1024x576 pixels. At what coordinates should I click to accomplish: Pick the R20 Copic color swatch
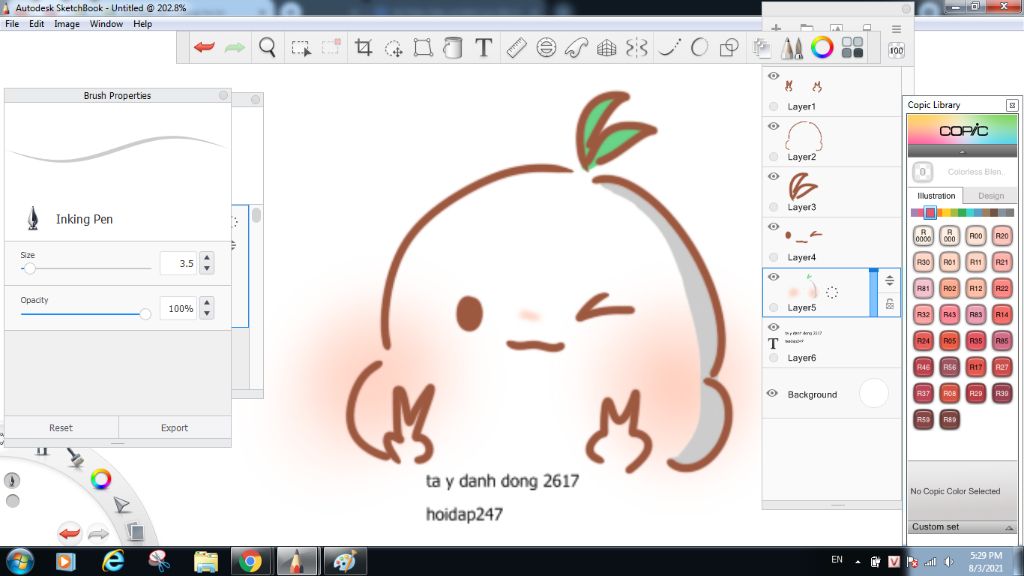pyautogui.click(x=1002, y=236)
